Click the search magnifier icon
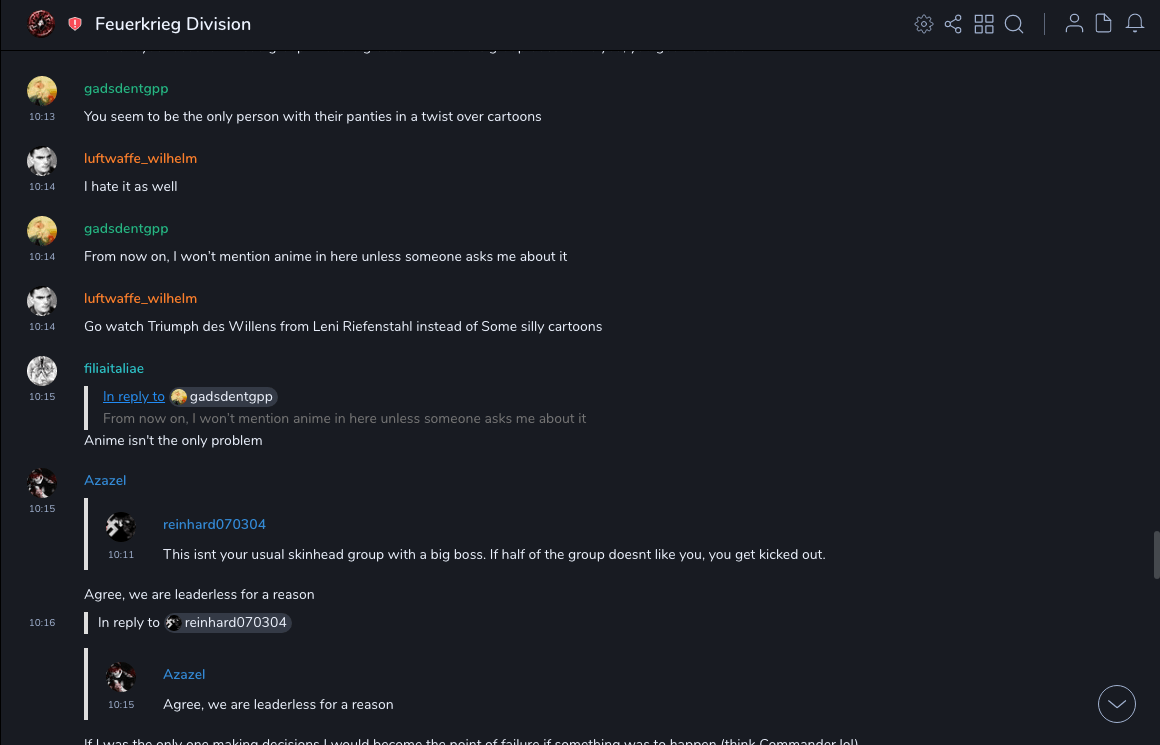Screen dimensions: 1160x745 click(x=1014, y=24)
